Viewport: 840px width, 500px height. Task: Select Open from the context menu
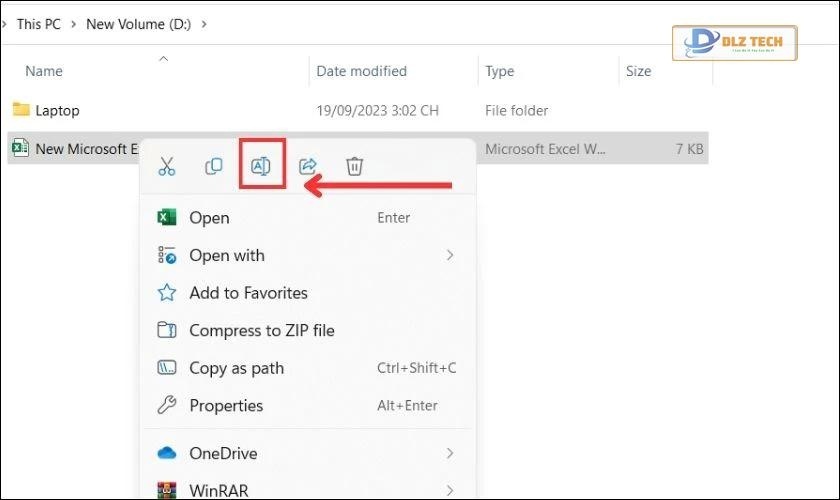tap(209, 218)
